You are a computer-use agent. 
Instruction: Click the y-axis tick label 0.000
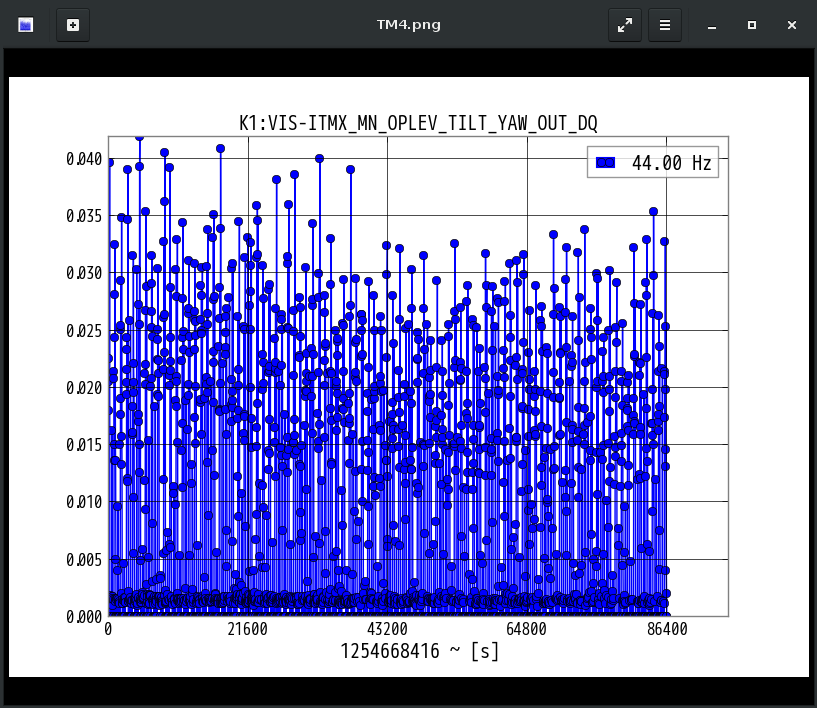(84, 617)
